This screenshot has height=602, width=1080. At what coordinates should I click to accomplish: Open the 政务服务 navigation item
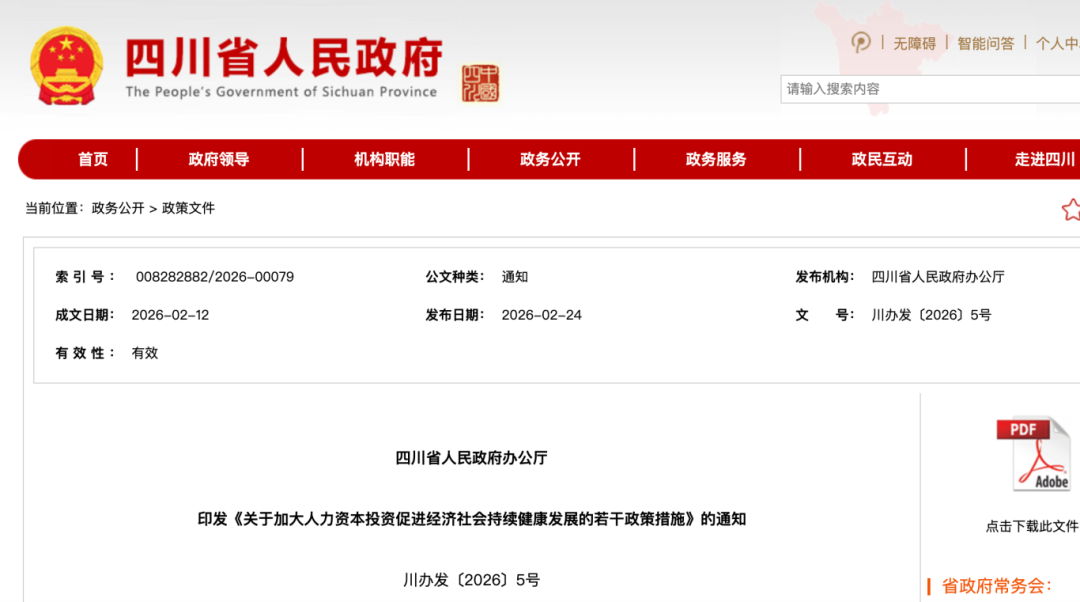(716, 159)
